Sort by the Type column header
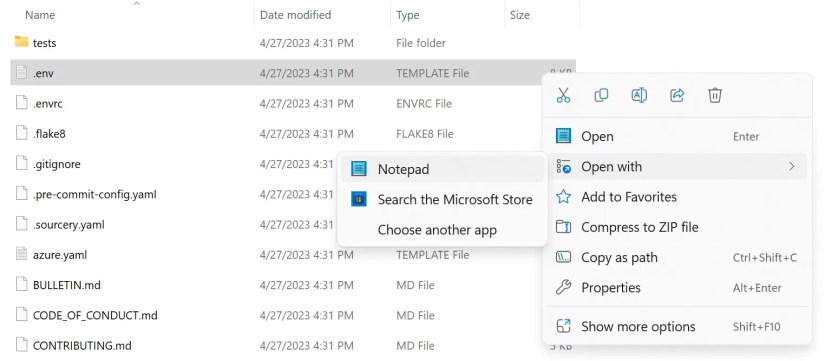This screenshot has height=361, width=825. tap(408, 15)
